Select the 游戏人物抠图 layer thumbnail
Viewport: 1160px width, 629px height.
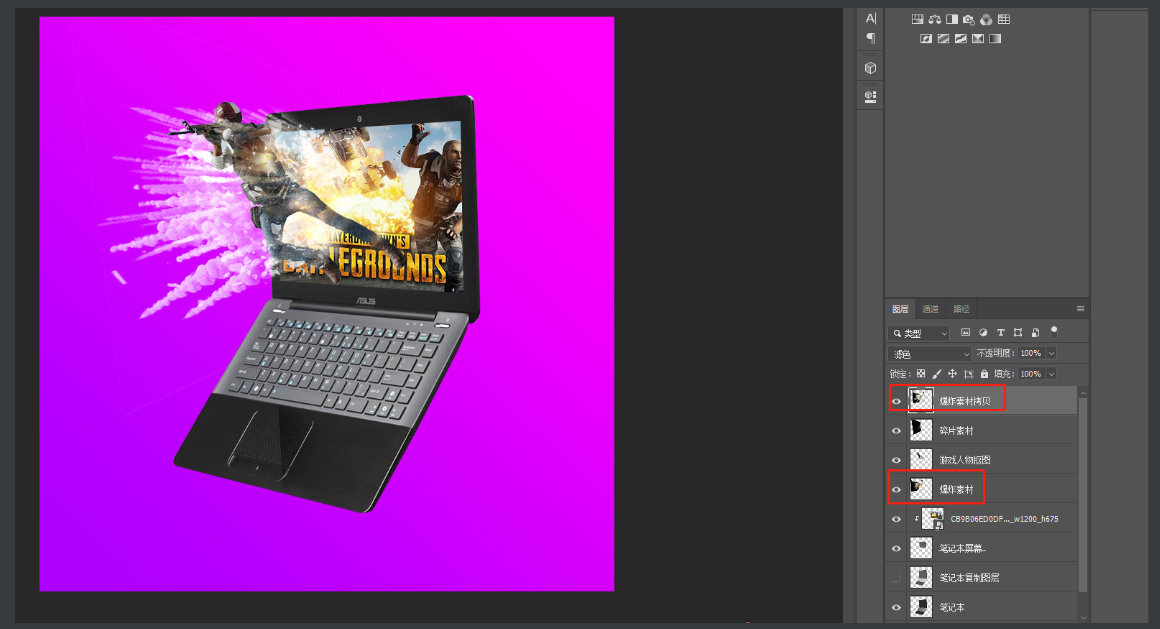[x=921, y=459]
